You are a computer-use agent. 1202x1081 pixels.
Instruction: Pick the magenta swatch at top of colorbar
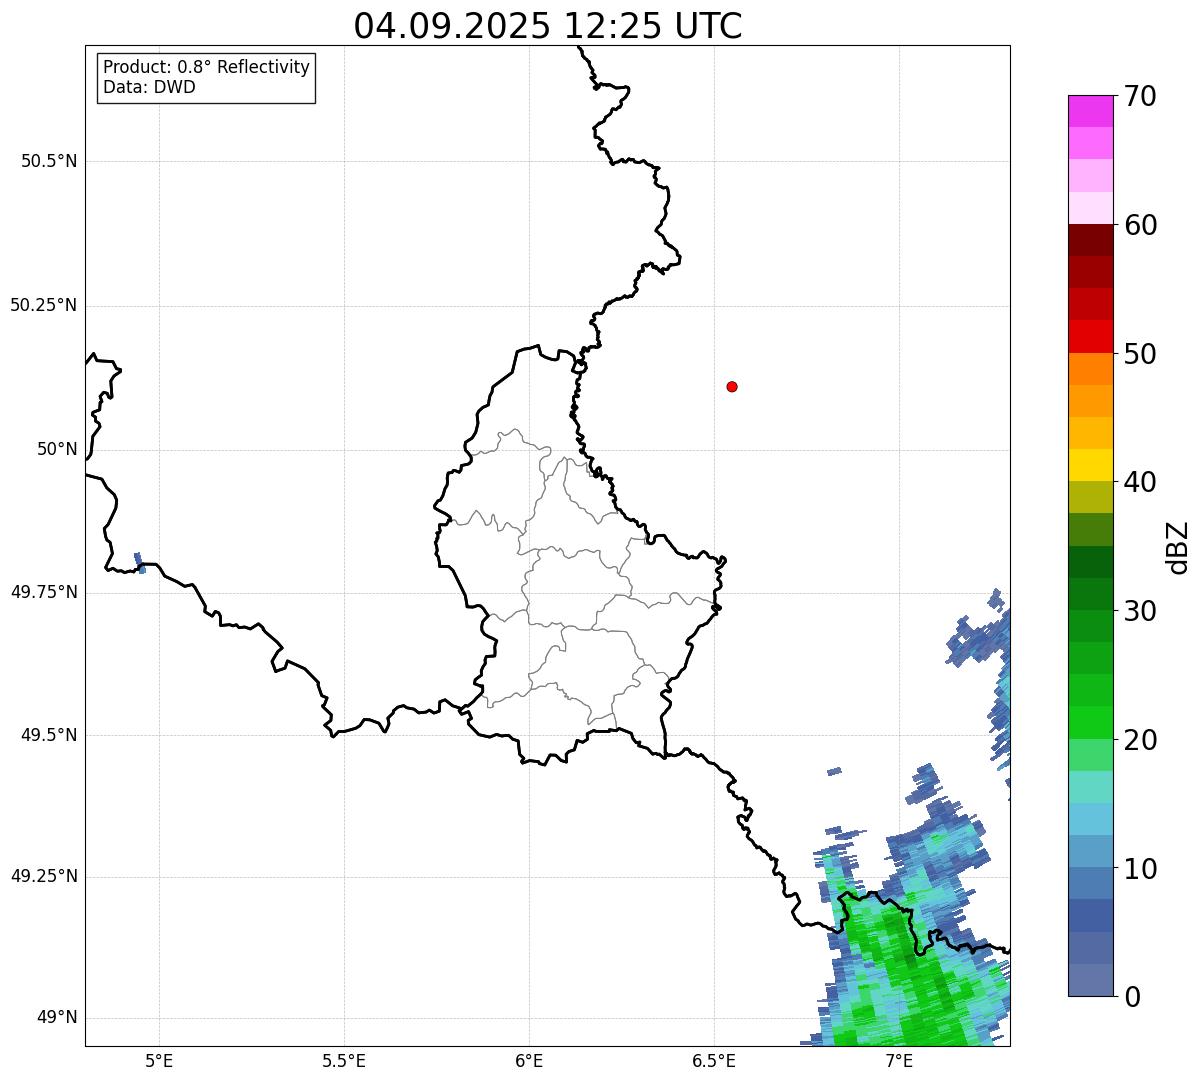click(1090, 111)
